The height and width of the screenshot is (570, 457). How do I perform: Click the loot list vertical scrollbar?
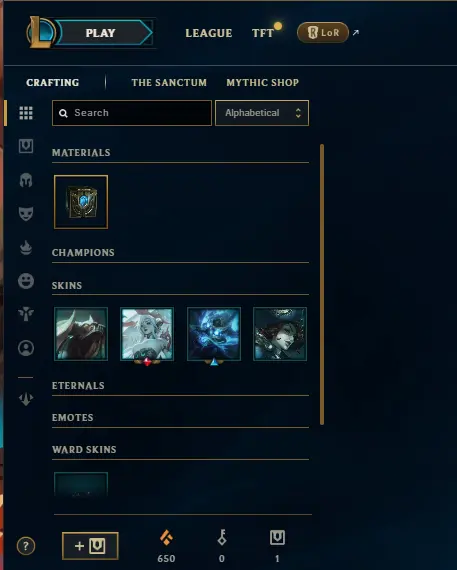[x=322, y=284]
